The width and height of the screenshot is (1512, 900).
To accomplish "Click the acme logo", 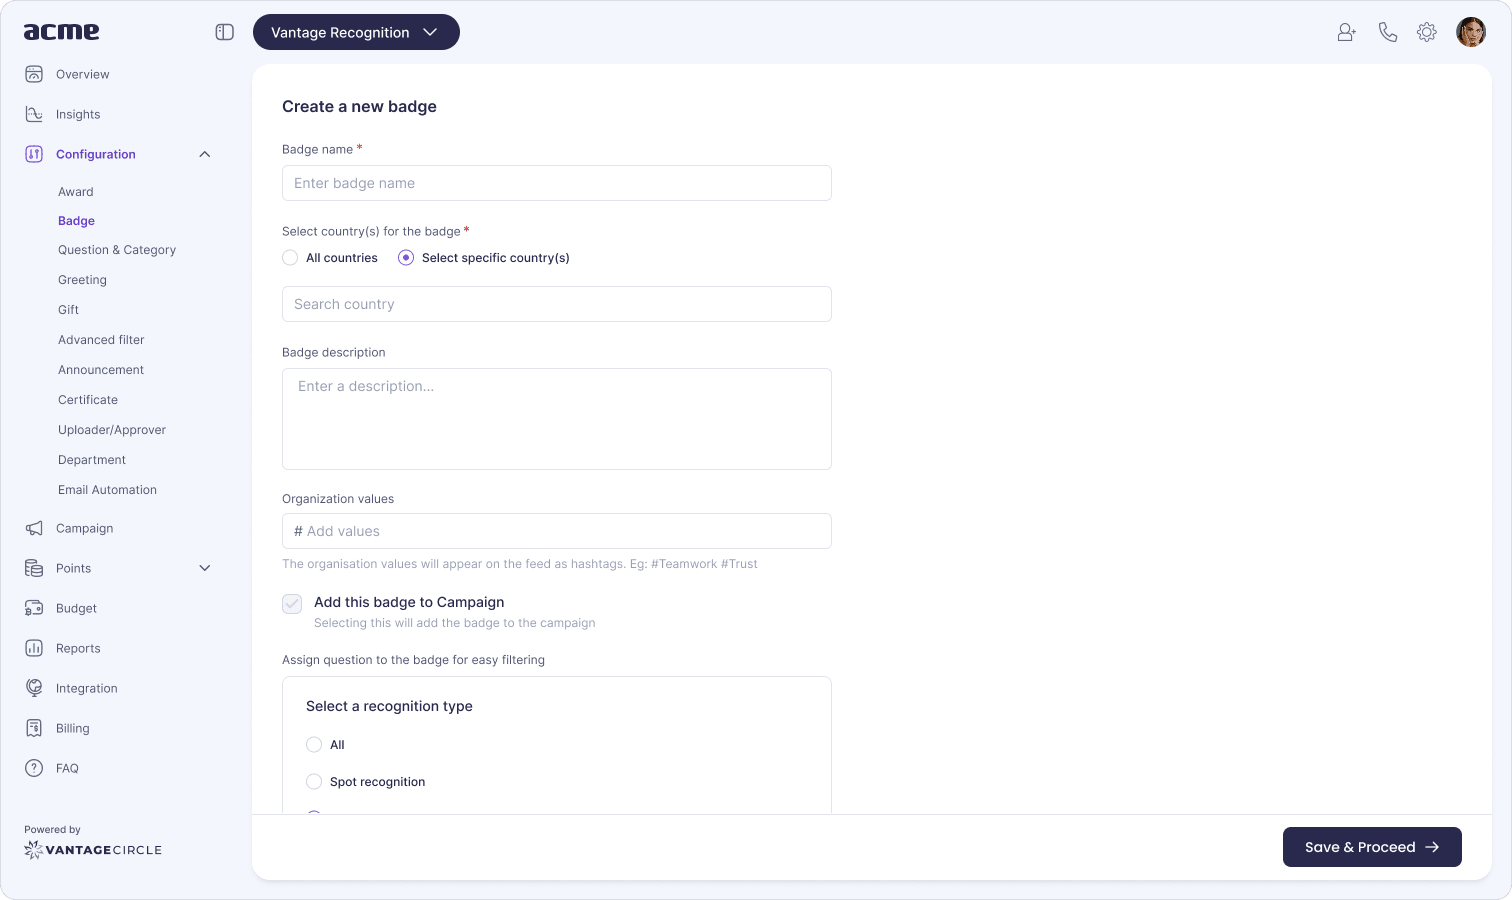I will coord(61,32).
